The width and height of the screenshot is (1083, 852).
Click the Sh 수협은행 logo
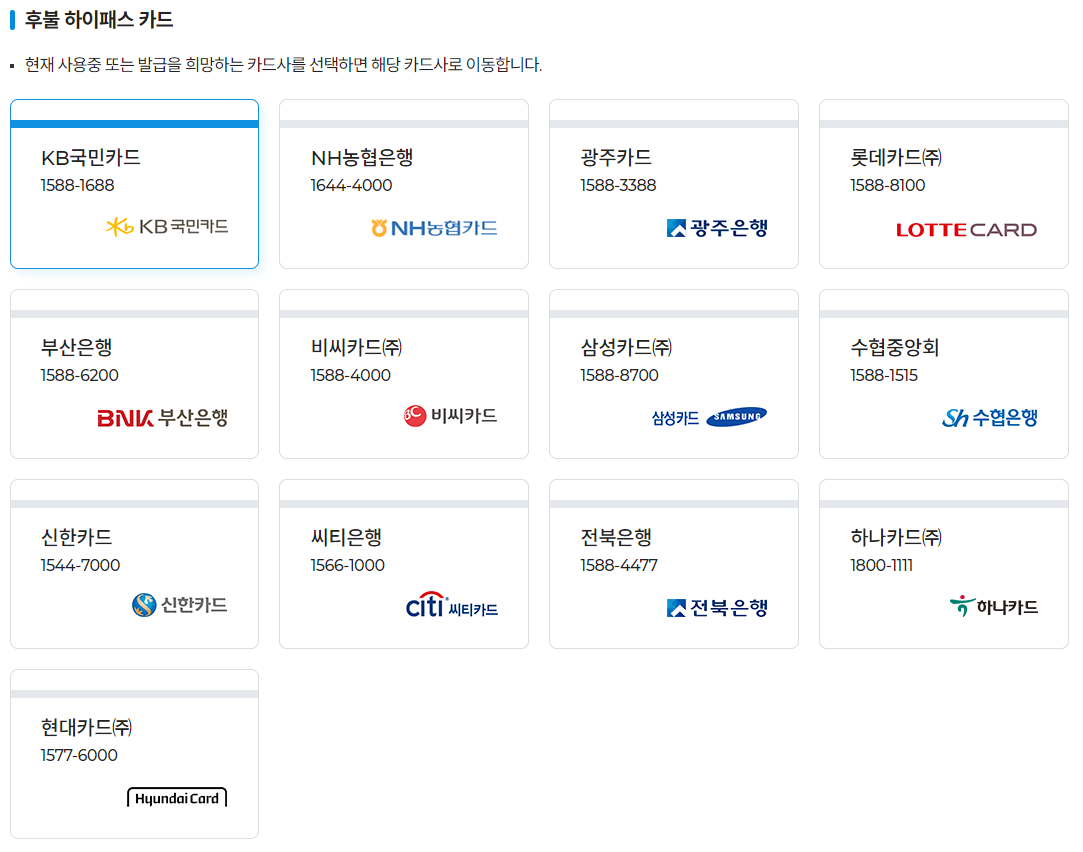coord(990,418)
